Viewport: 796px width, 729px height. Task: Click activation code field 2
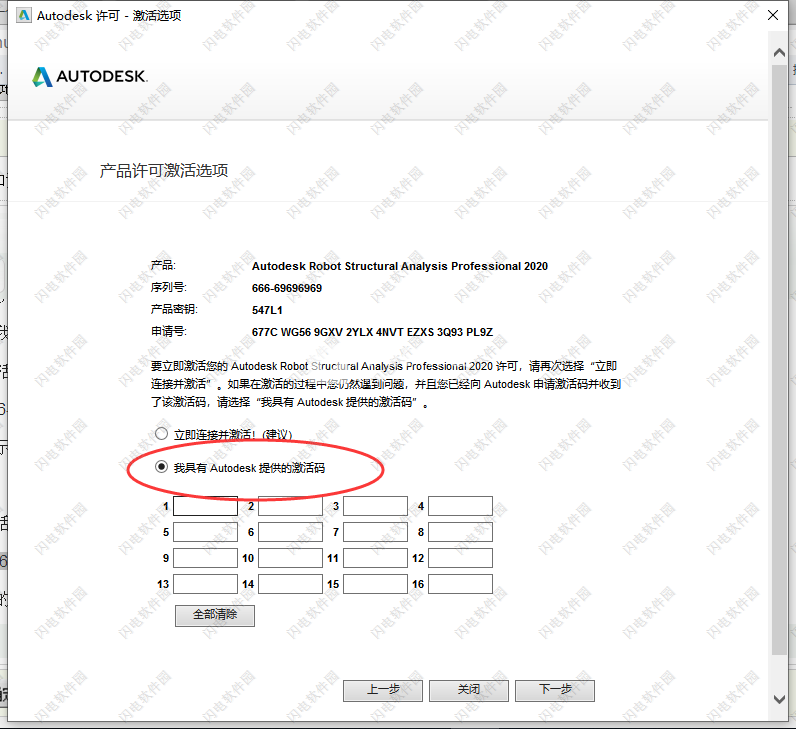click(290, 506)
